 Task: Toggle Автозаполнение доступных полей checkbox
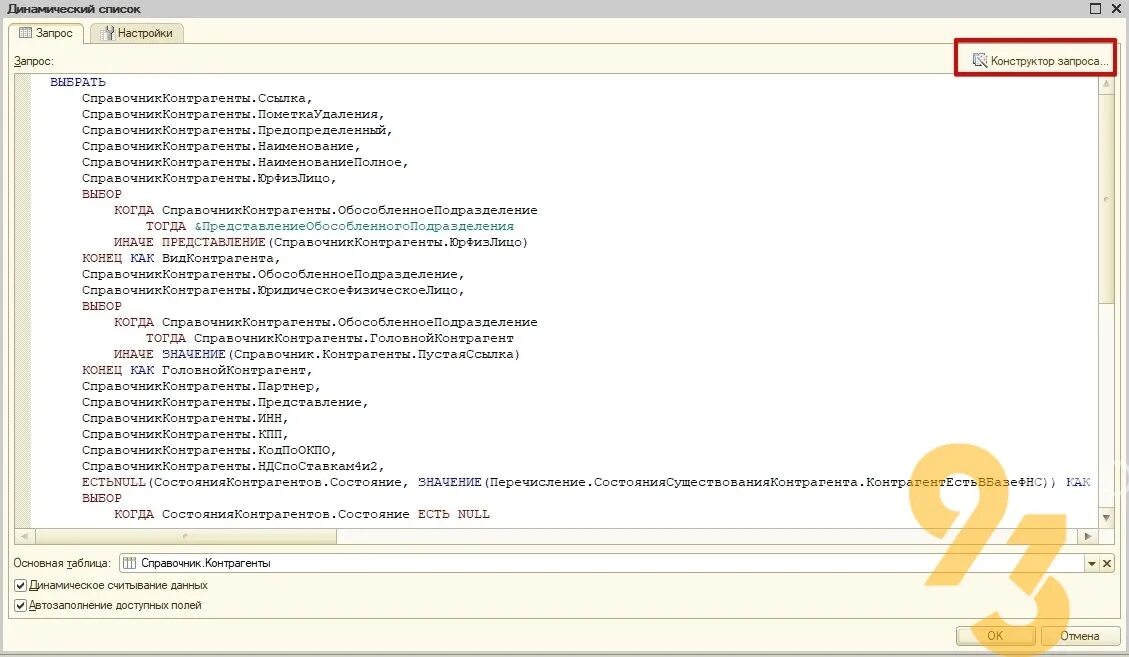20,605
